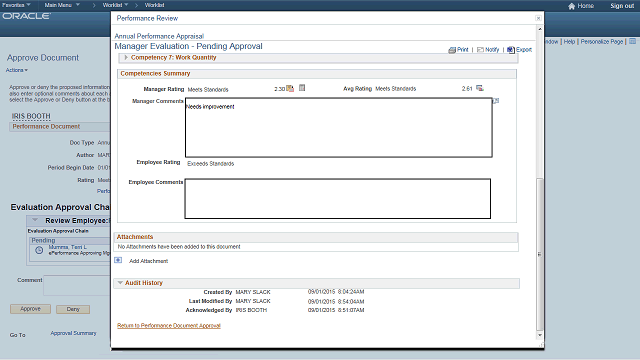Open the Avg Rating details icon
640x360 pixels.
pyautogui.click(x=480, y=88)
